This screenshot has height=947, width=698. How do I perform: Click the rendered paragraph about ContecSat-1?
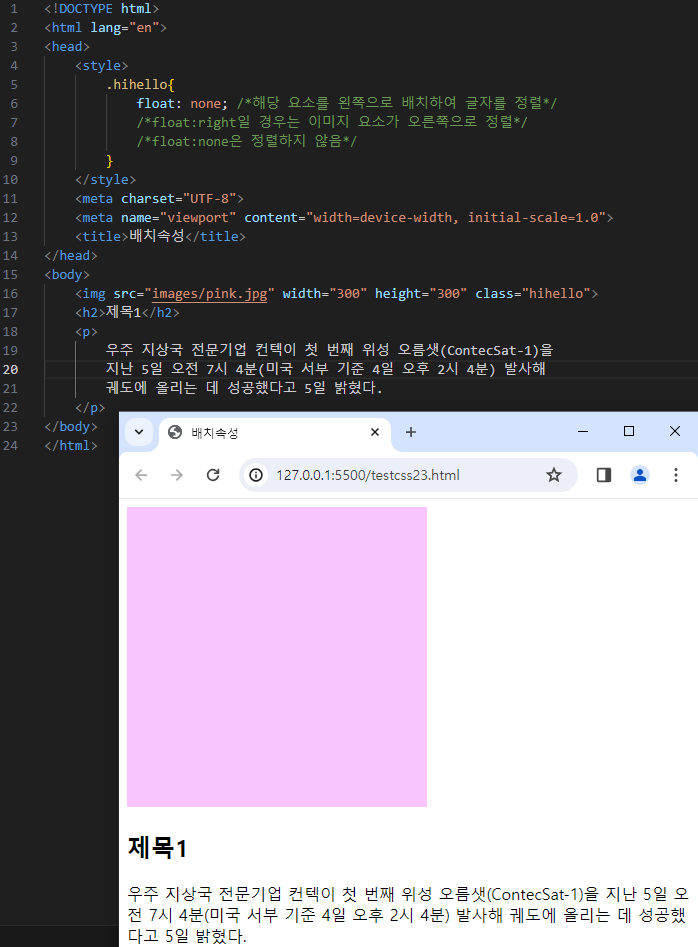point(408,915)
